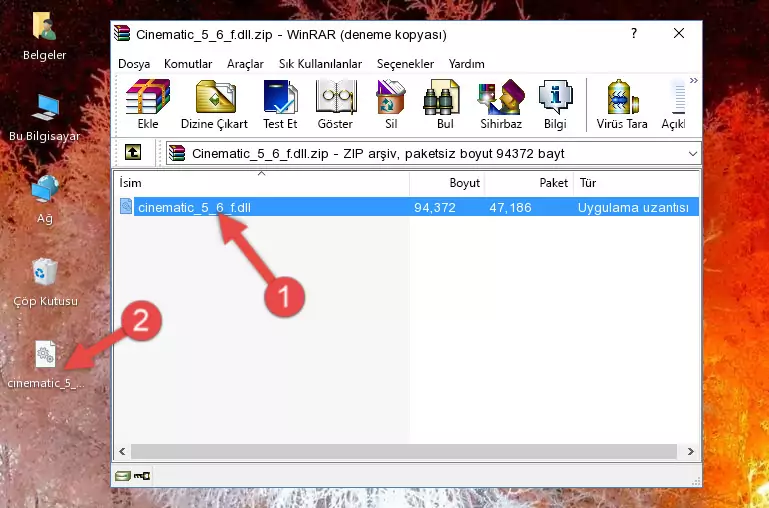
Task: Open the Dosya menu
Action: pyautogui.click(x=134, y=64)
